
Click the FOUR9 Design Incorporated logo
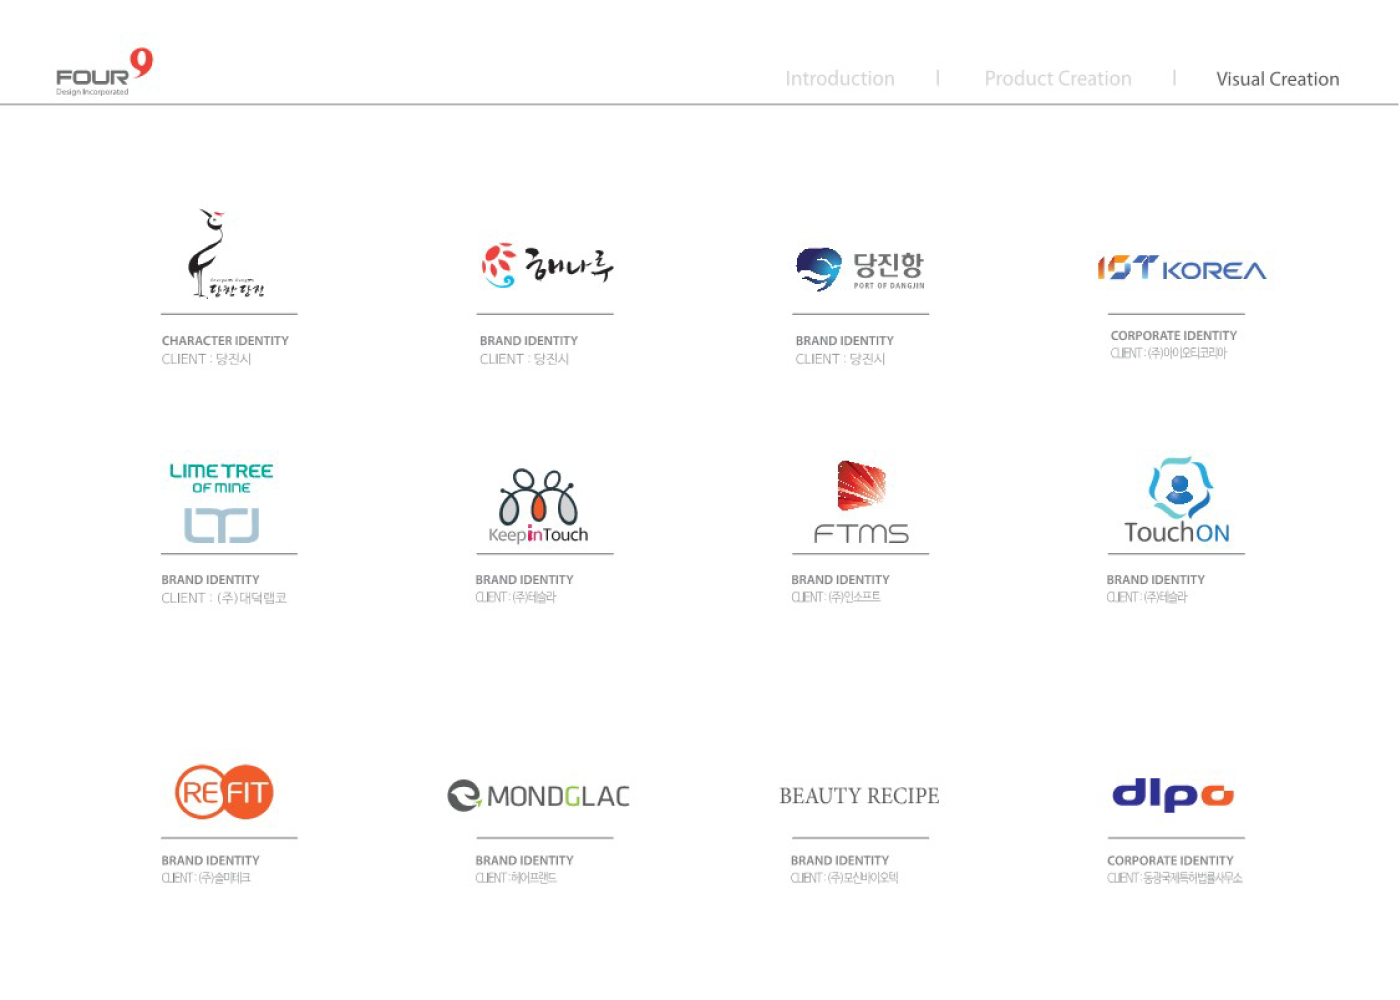point(104,72)
